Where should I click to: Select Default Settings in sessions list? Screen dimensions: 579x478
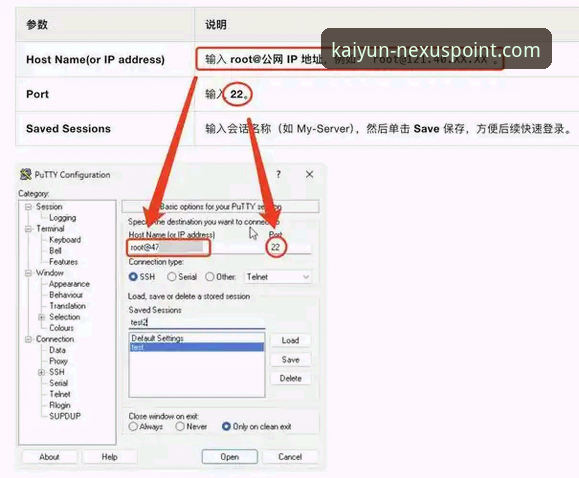[197, 338]
